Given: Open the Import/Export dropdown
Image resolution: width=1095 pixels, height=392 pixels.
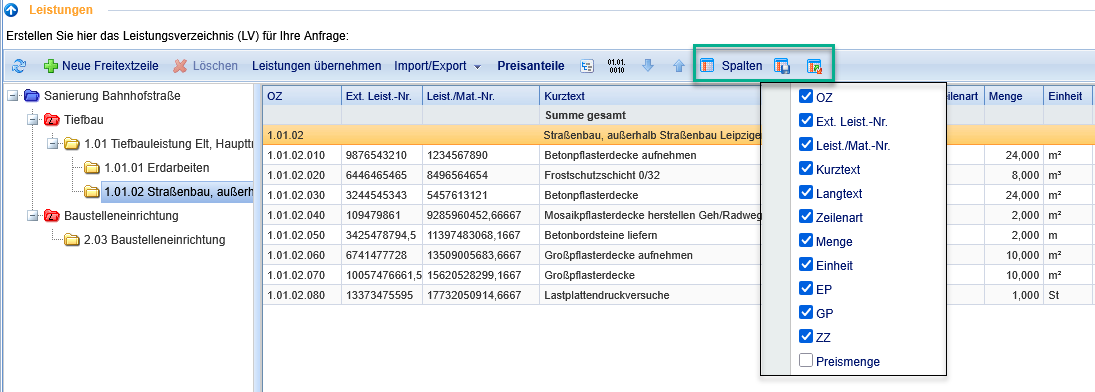Looking at the screenshot, I should [438, 66].
